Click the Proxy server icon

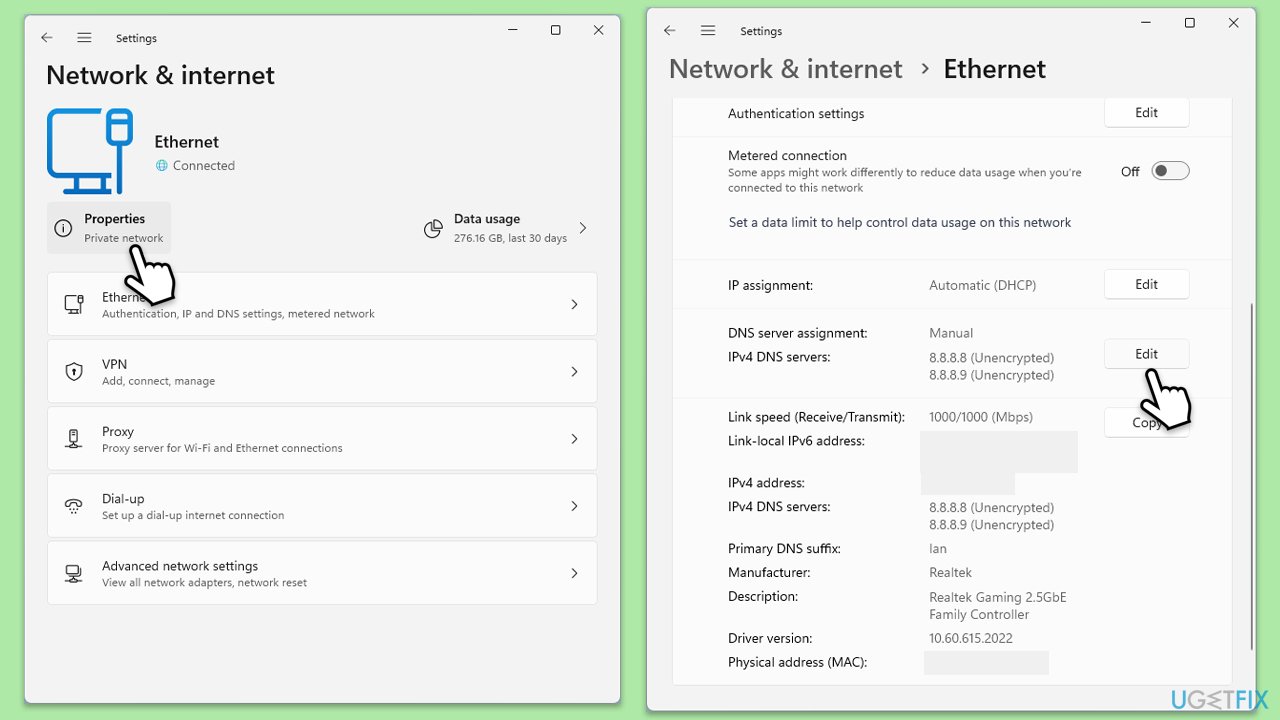coord(73,438)
